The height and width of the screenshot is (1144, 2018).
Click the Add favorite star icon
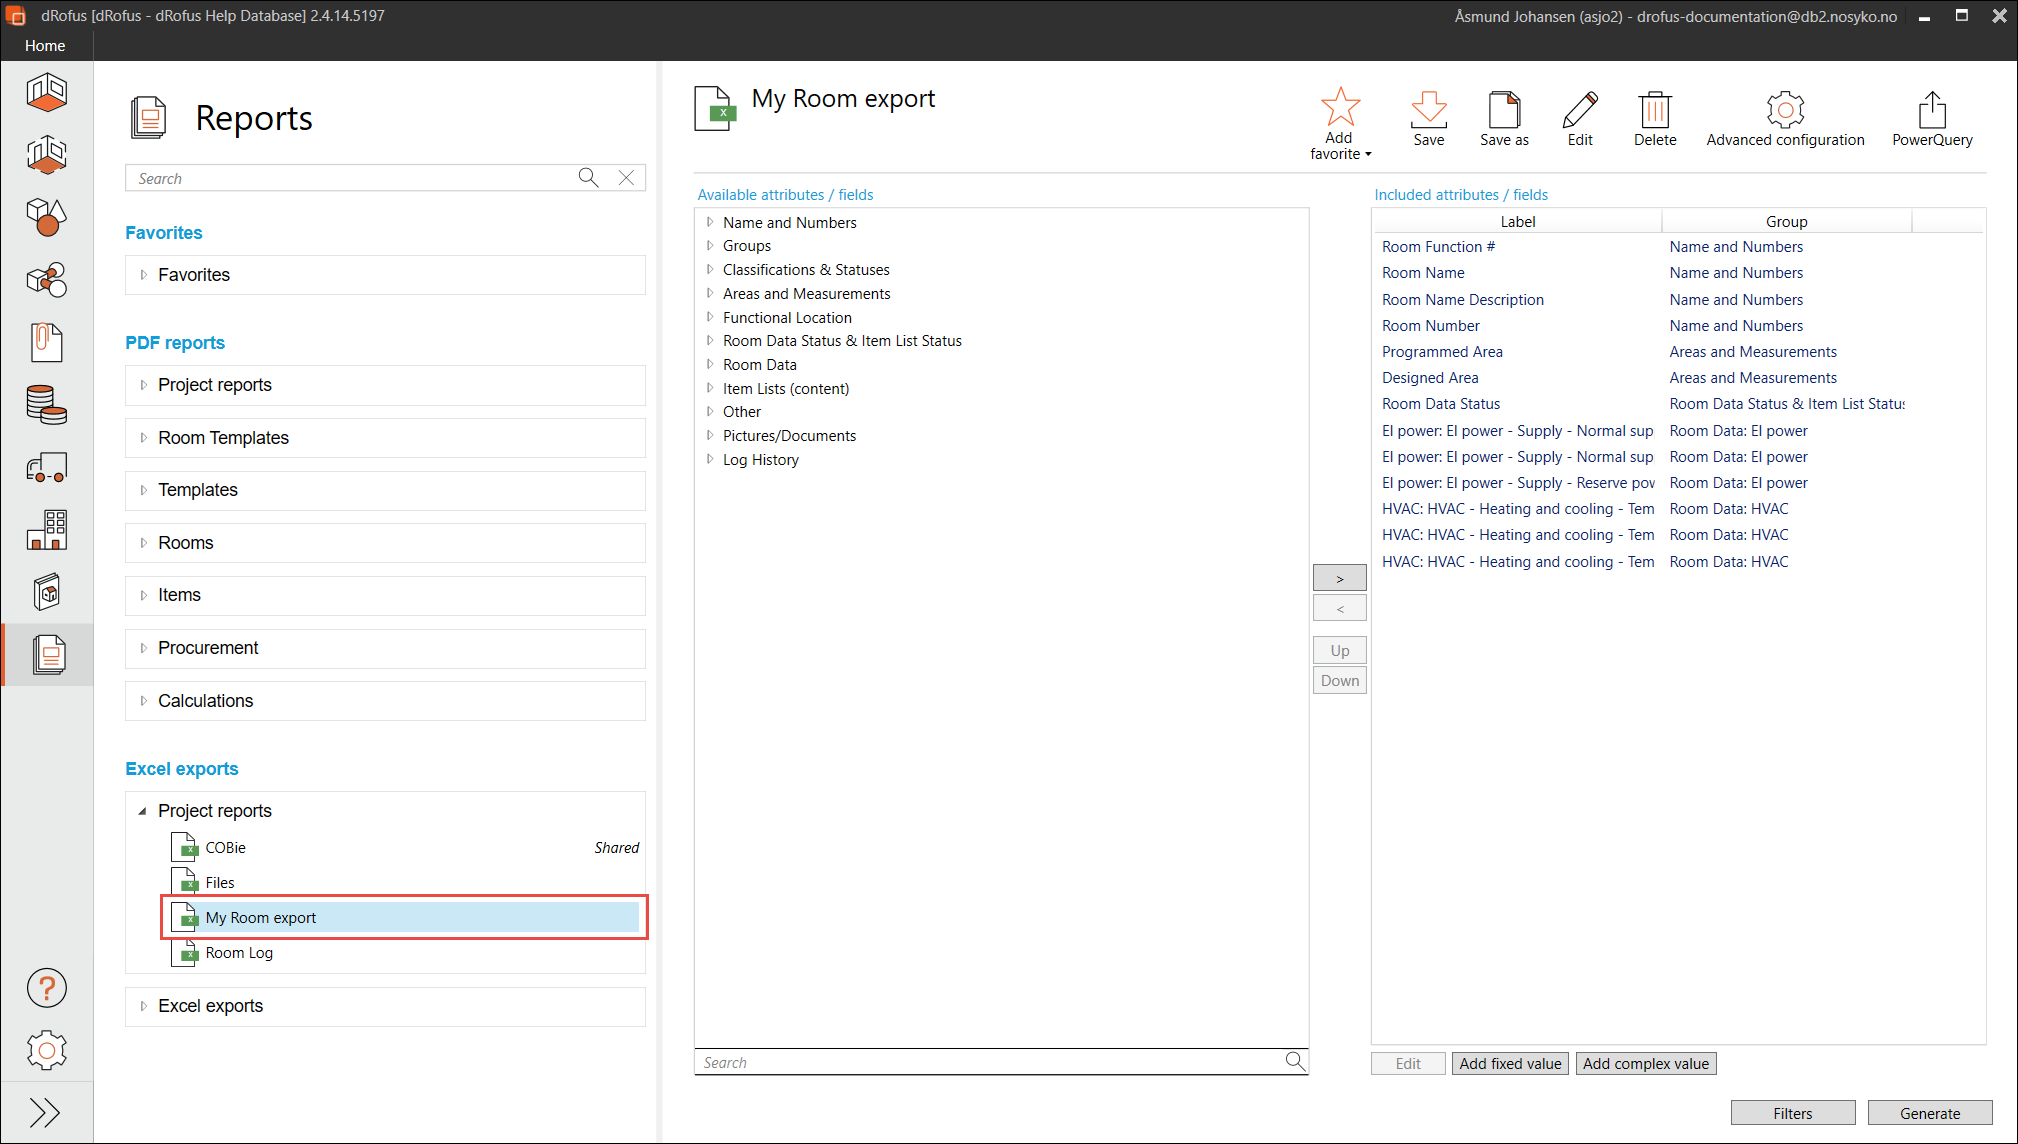(1340, 108)
